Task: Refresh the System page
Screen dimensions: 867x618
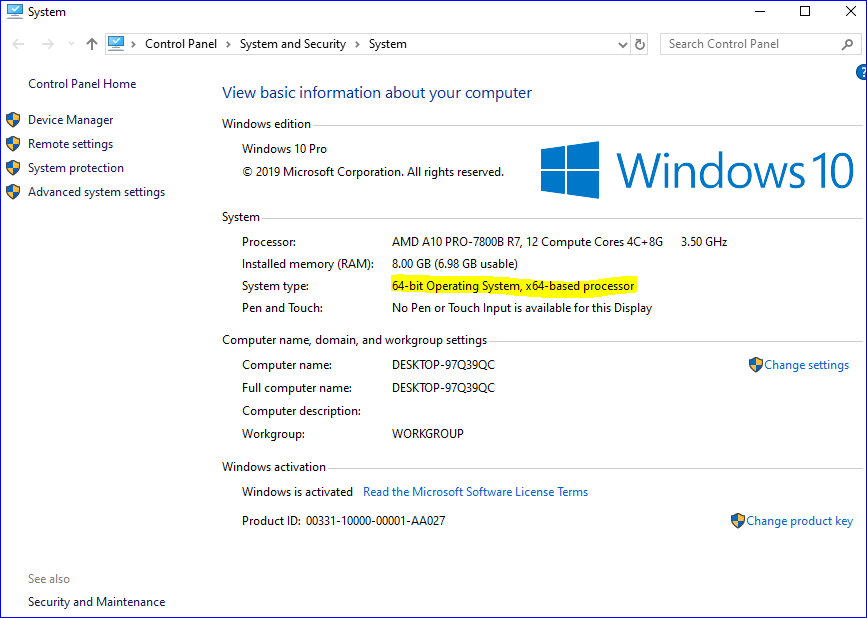Action: click(x=640, y=44)
